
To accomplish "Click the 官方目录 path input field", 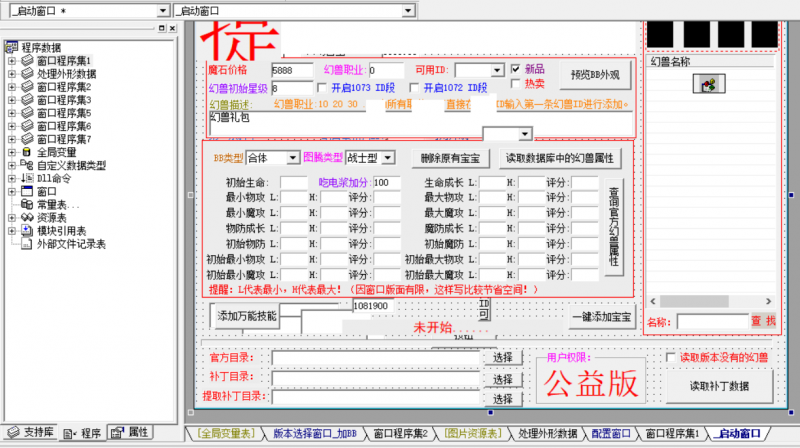I will (x=377, y=358).
